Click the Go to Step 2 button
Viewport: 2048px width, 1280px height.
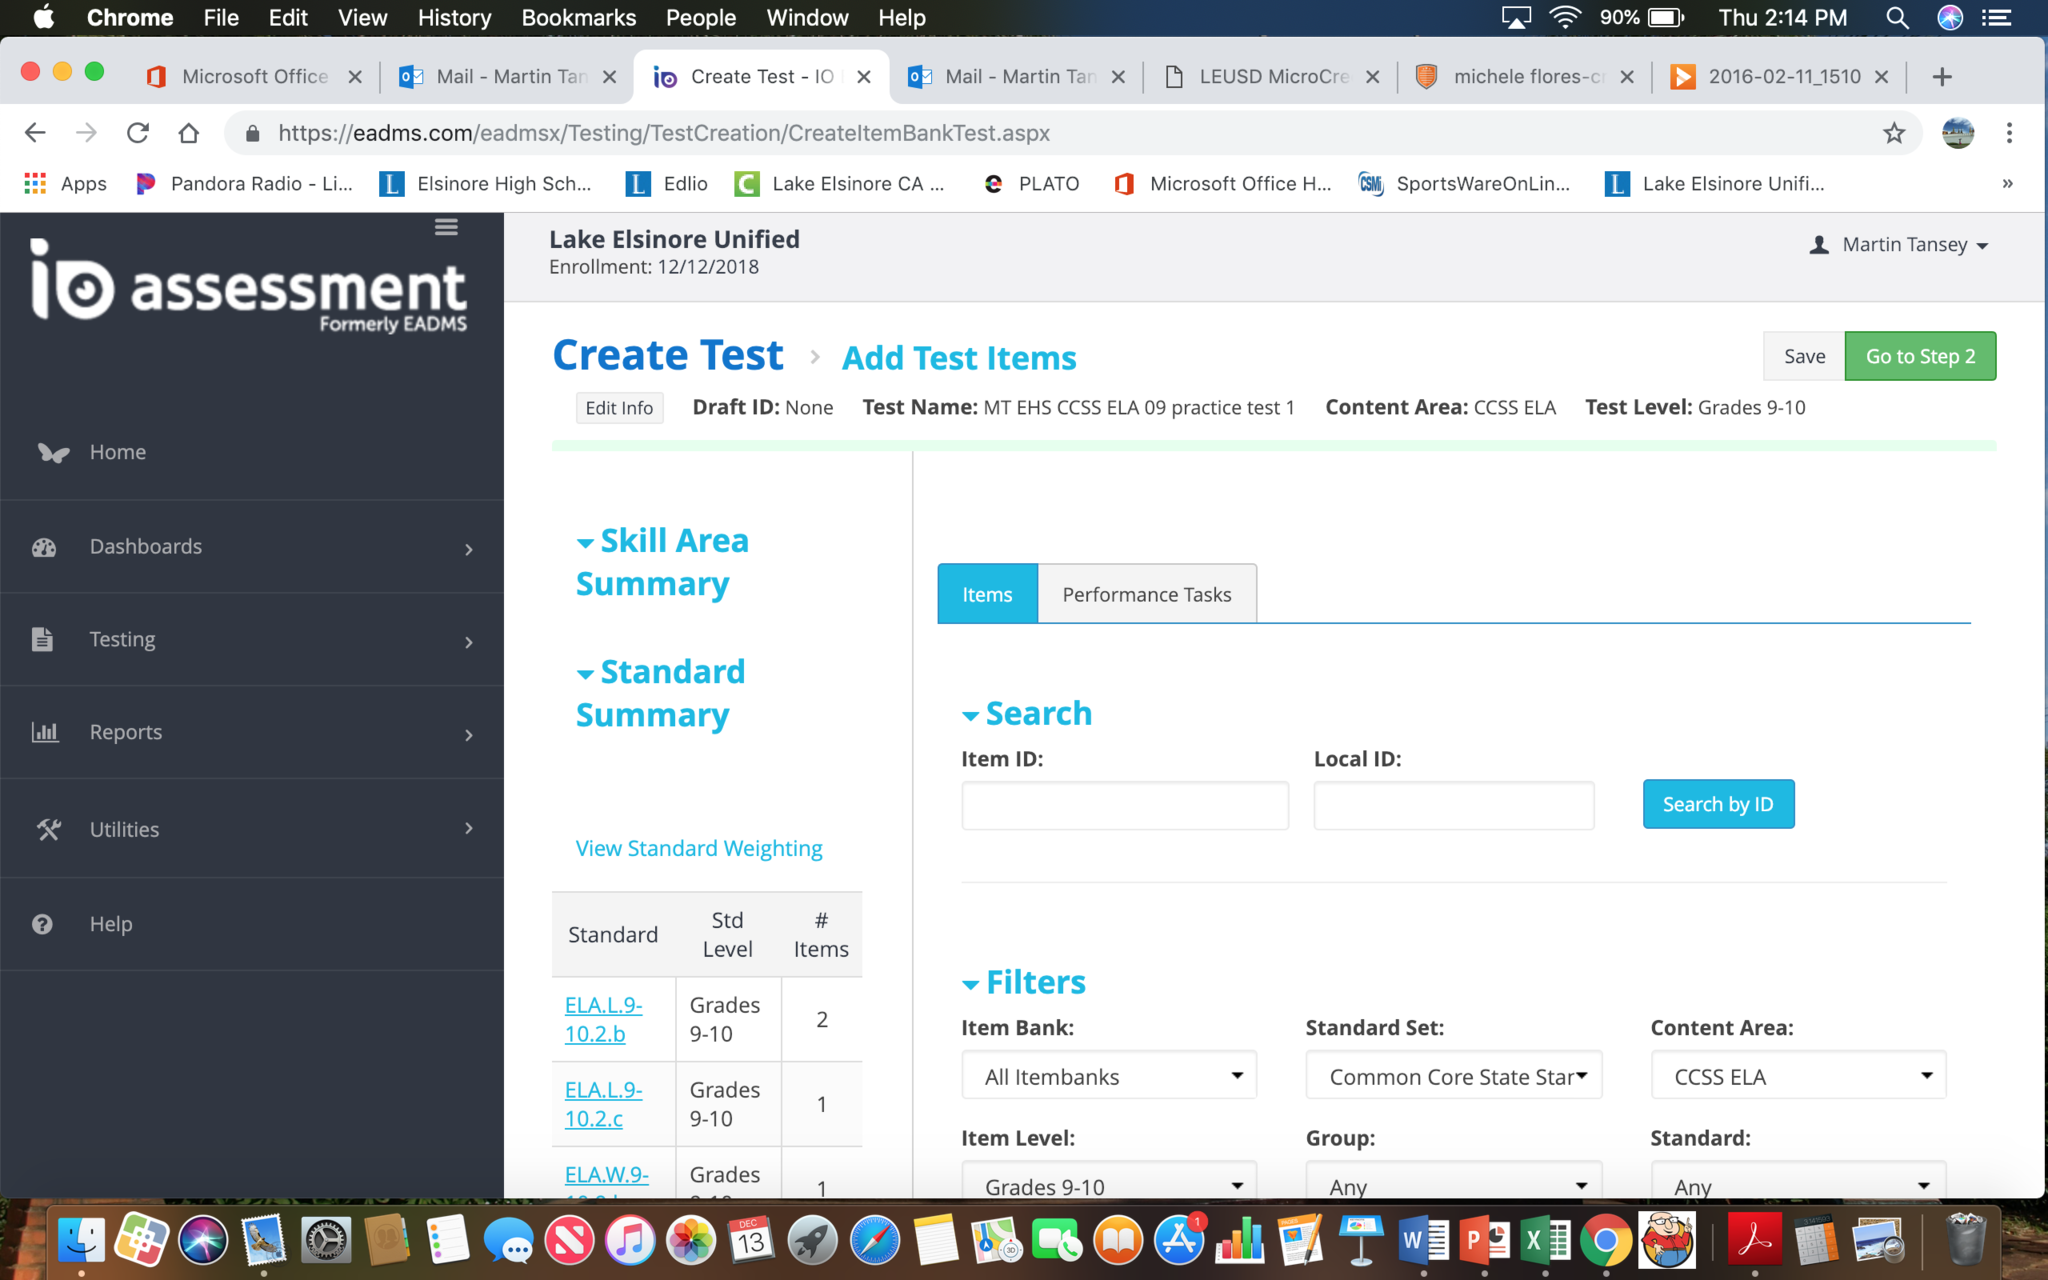pos(1919,356)
